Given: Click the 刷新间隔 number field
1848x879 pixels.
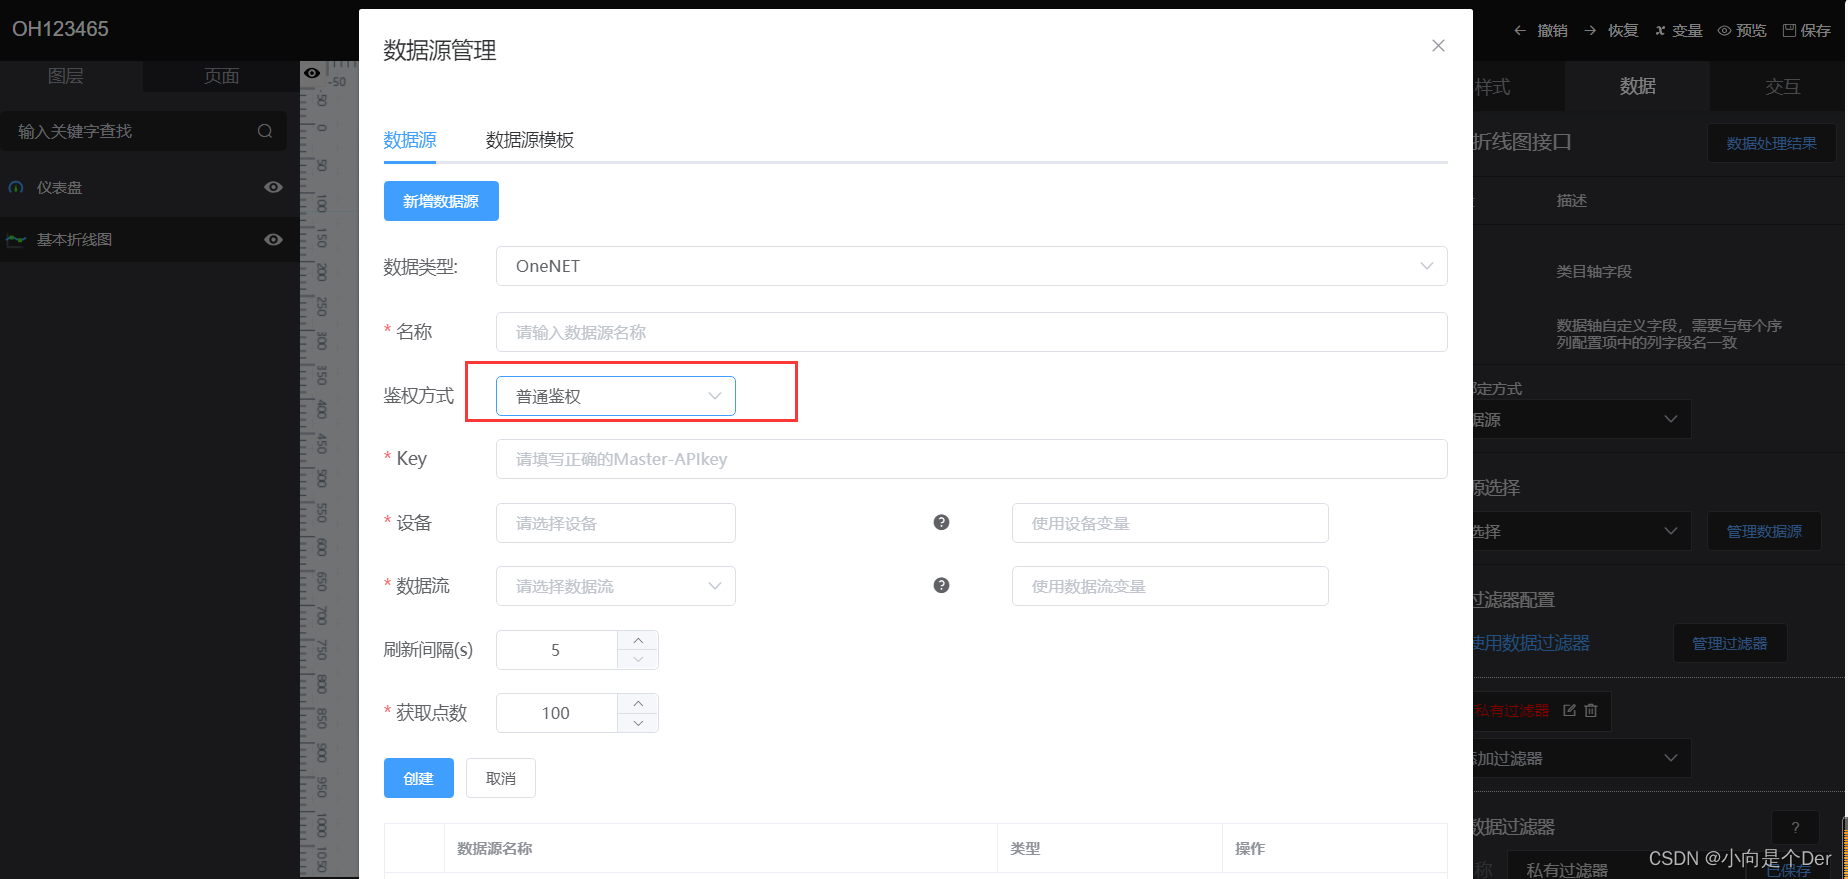Looking at the screenshot, I should tap(556, 650).
